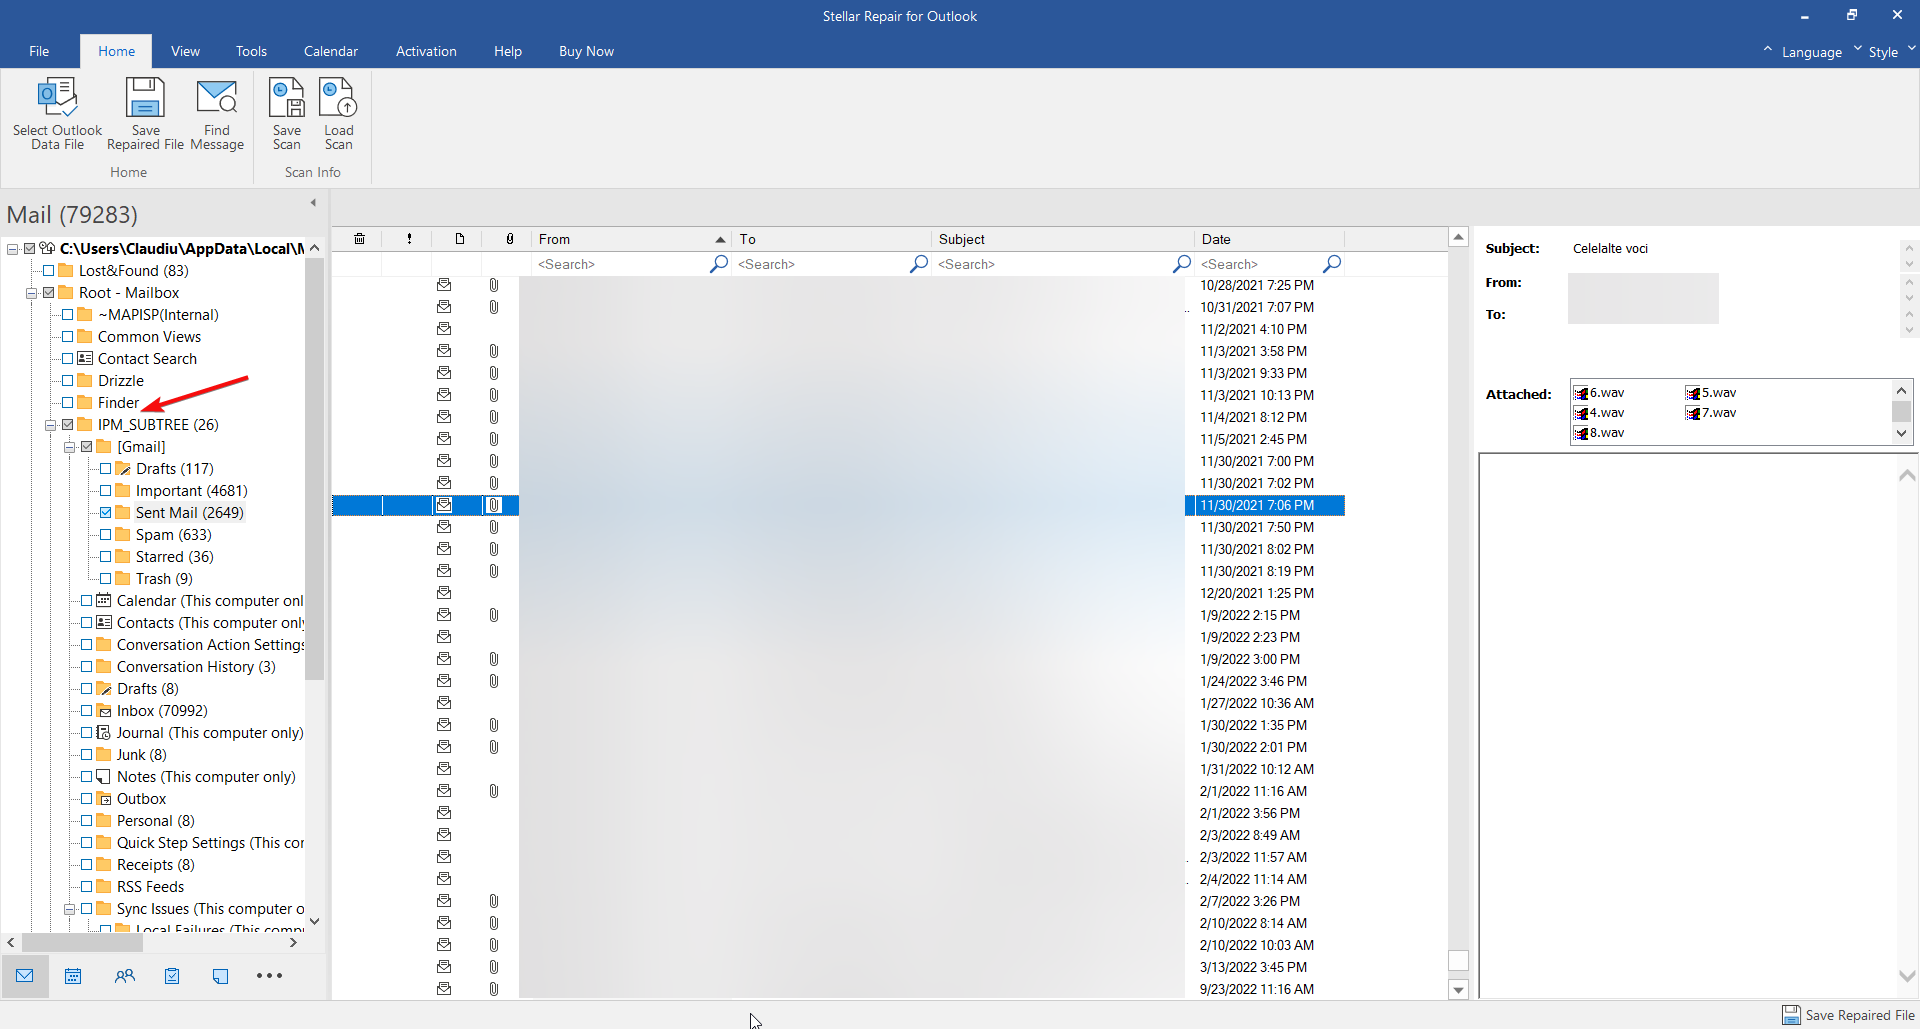Open the 7.wav attachment
Viewport: 1920px width, 1029px height.
pos(1711,413)
